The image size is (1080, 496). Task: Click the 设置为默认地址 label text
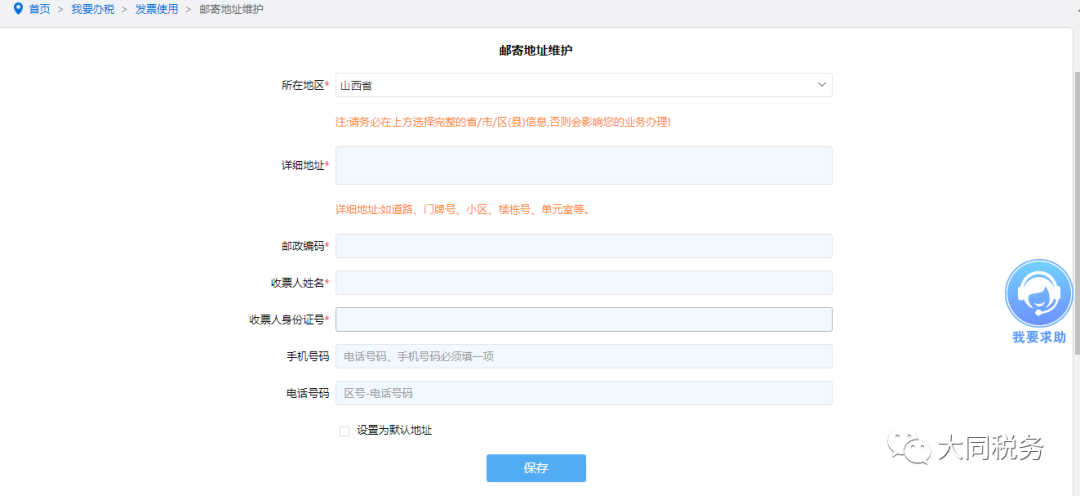point(394,431)
